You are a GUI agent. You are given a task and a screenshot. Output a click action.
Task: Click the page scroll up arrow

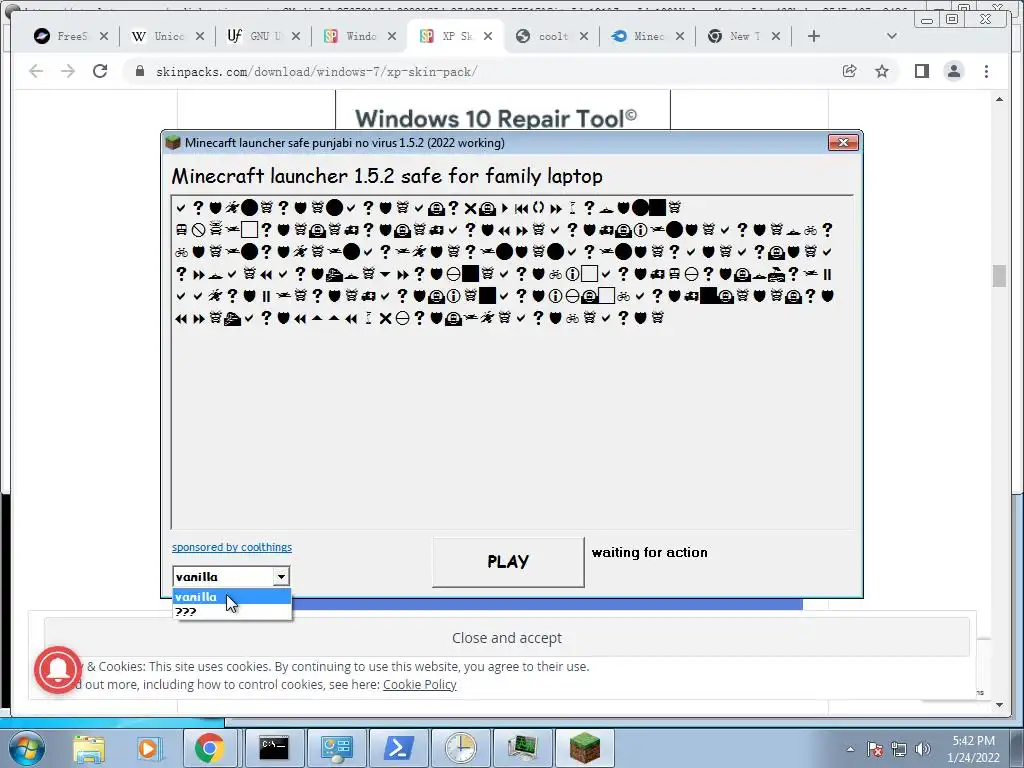coord(999,99)
